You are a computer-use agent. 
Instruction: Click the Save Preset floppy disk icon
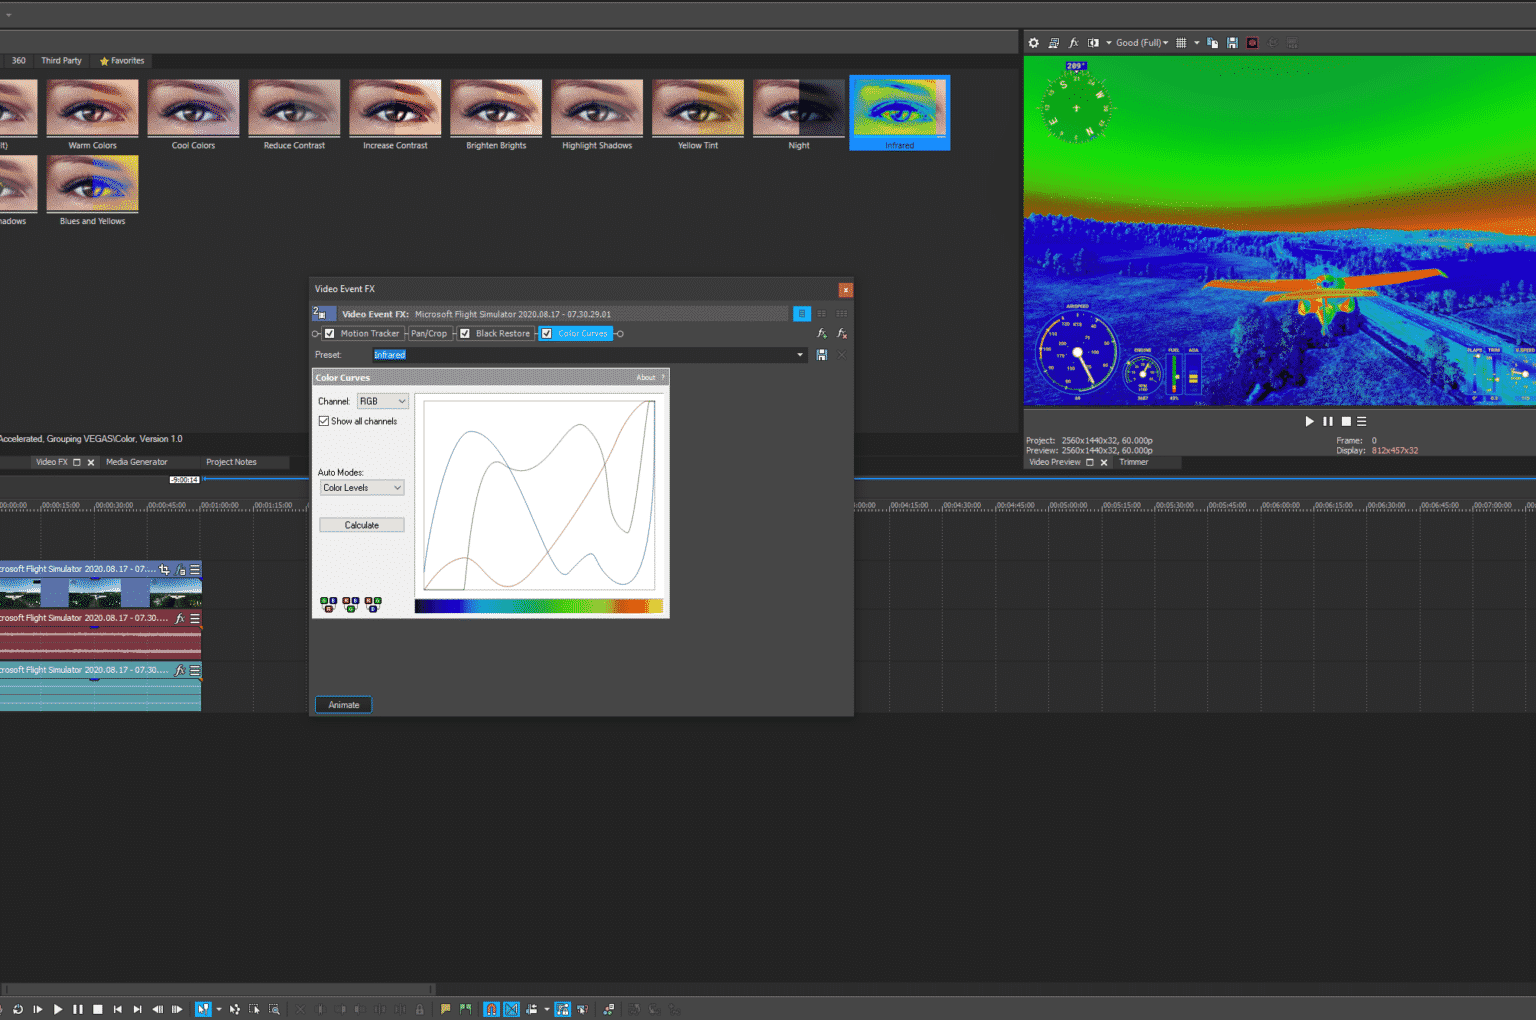click(x=822, y=355)
